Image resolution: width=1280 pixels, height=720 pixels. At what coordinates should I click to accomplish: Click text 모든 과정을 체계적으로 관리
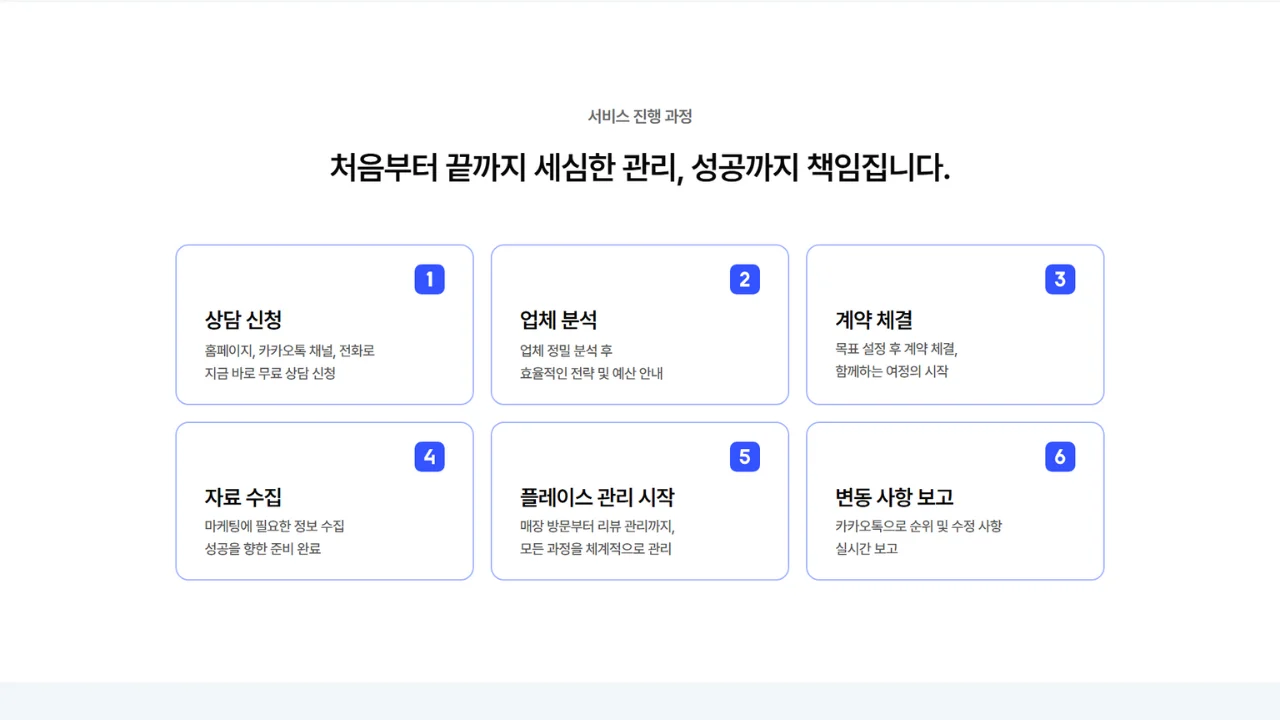click(x=595, y=548)
